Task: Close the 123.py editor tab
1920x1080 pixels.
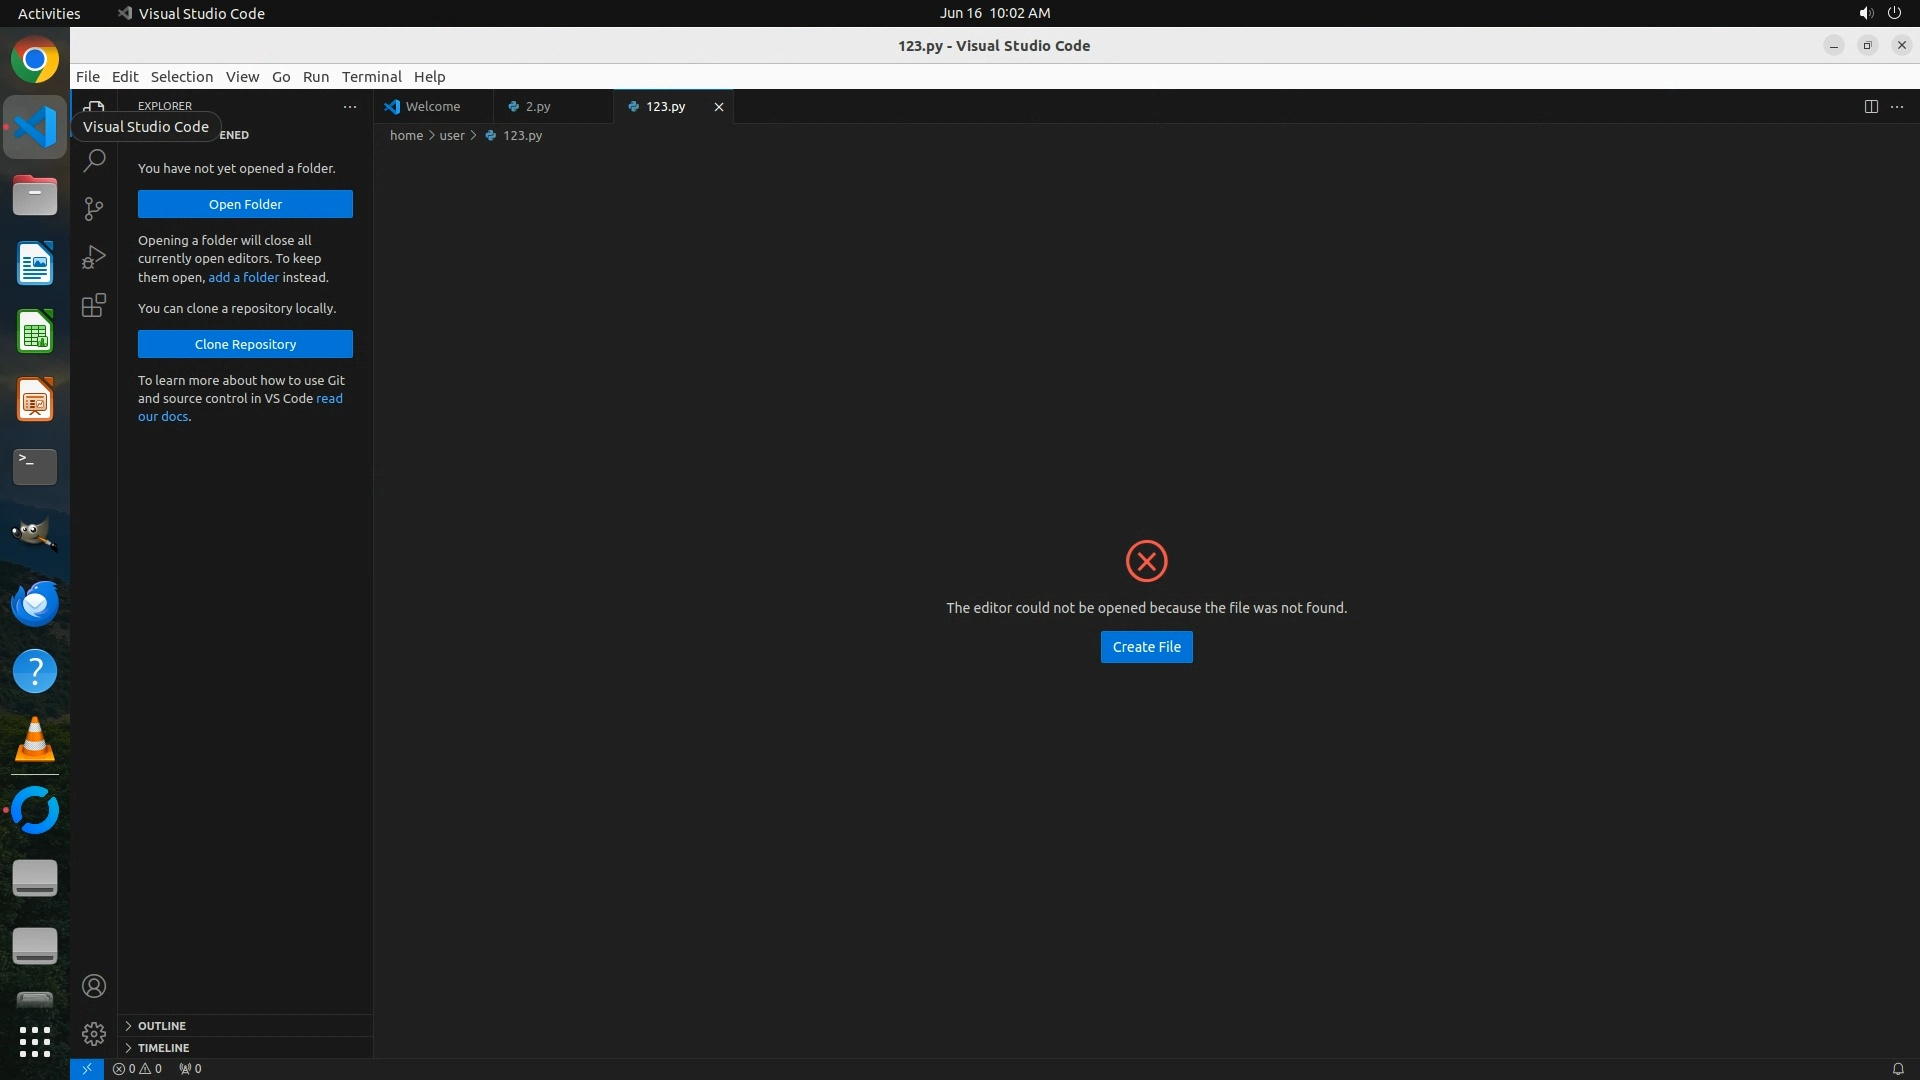Action: click(x=718, y=106)
